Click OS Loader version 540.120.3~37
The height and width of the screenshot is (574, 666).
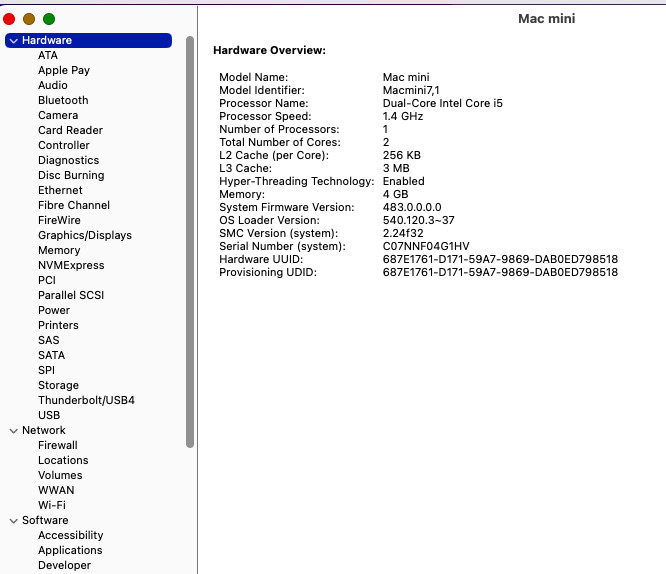[418, 220]
